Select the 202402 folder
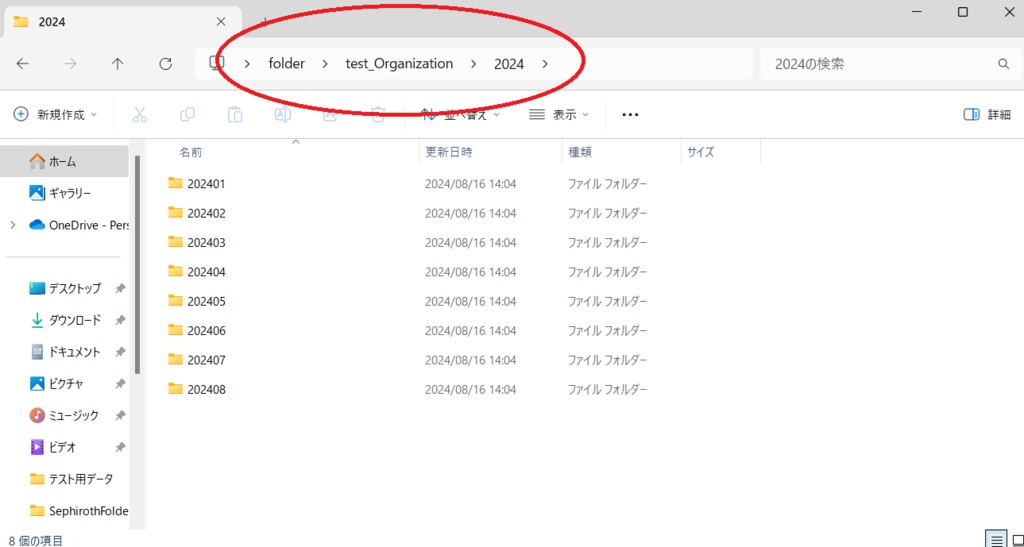 click(206, 213)
